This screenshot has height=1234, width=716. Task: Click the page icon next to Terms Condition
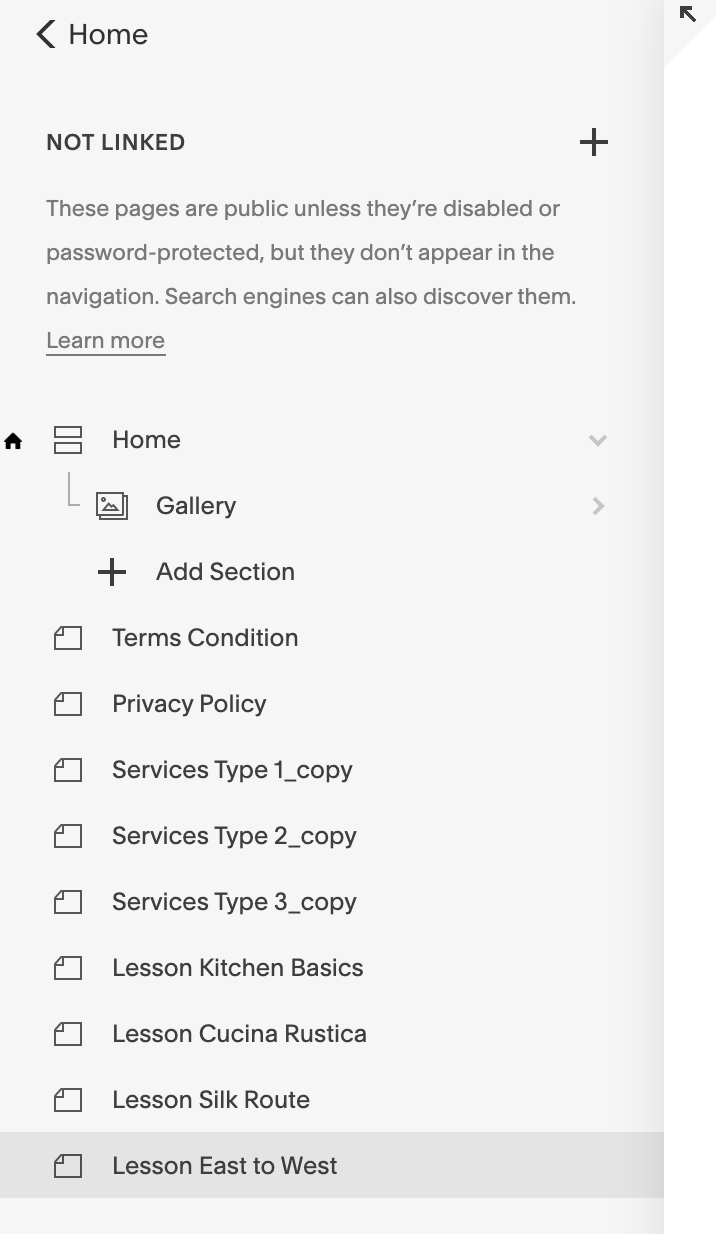67,637
